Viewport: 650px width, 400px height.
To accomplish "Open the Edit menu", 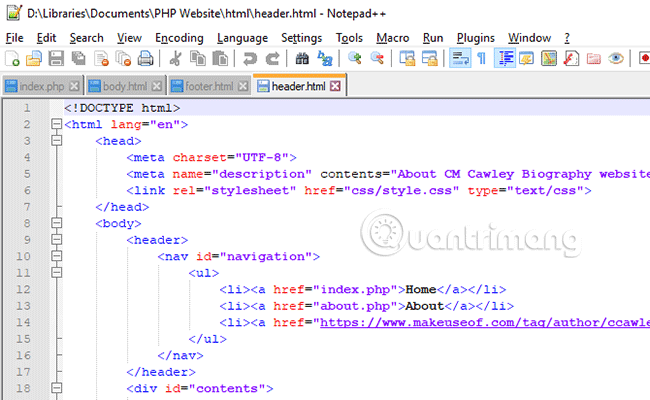I will point(46,38).
